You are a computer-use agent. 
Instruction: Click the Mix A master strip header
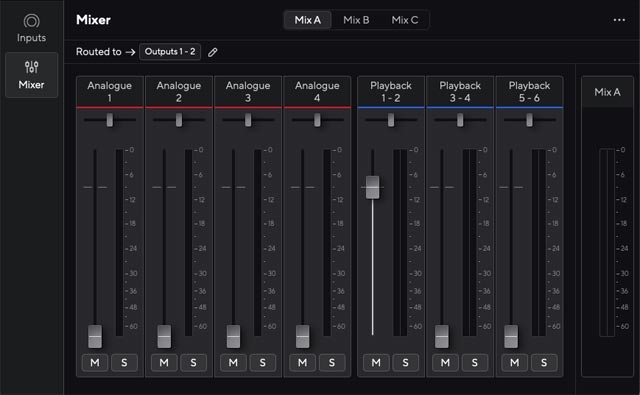607,92
